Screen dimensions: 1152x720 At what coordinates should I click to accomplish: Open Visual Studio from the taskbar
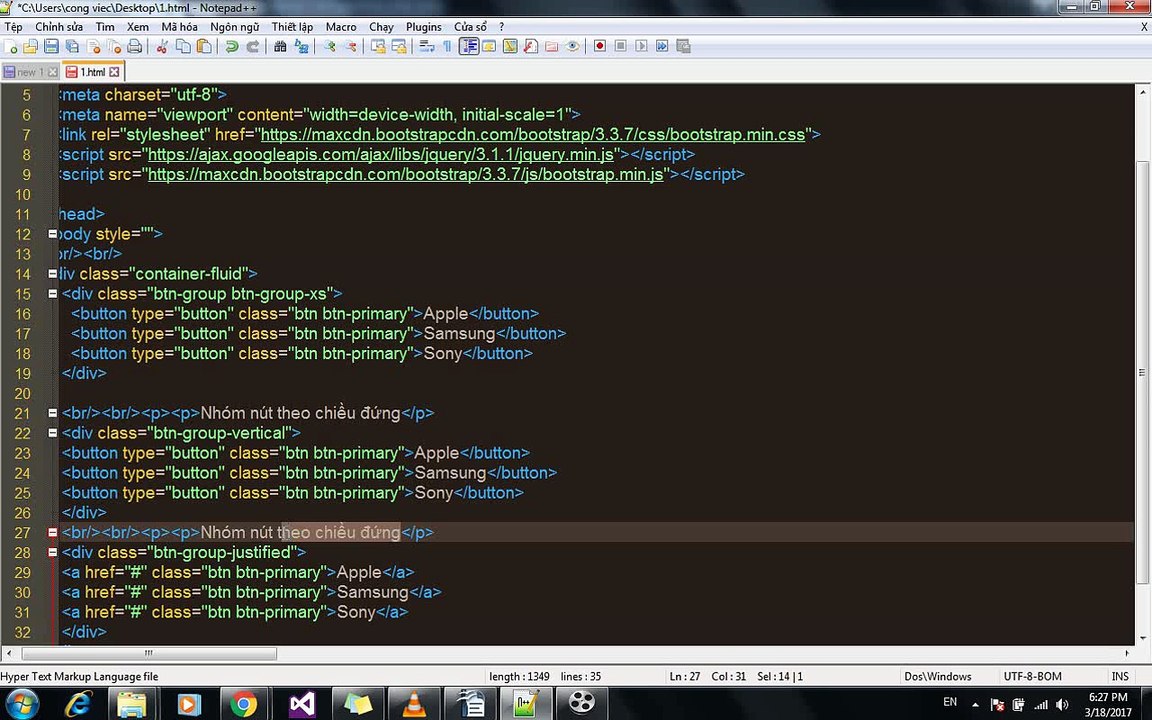tap(301, 704)
